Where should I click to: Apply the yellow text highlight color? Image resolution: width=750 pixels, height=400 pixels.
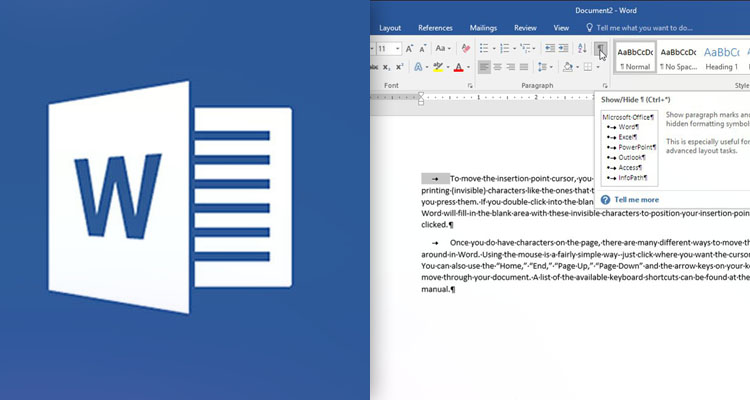point(438,67)
